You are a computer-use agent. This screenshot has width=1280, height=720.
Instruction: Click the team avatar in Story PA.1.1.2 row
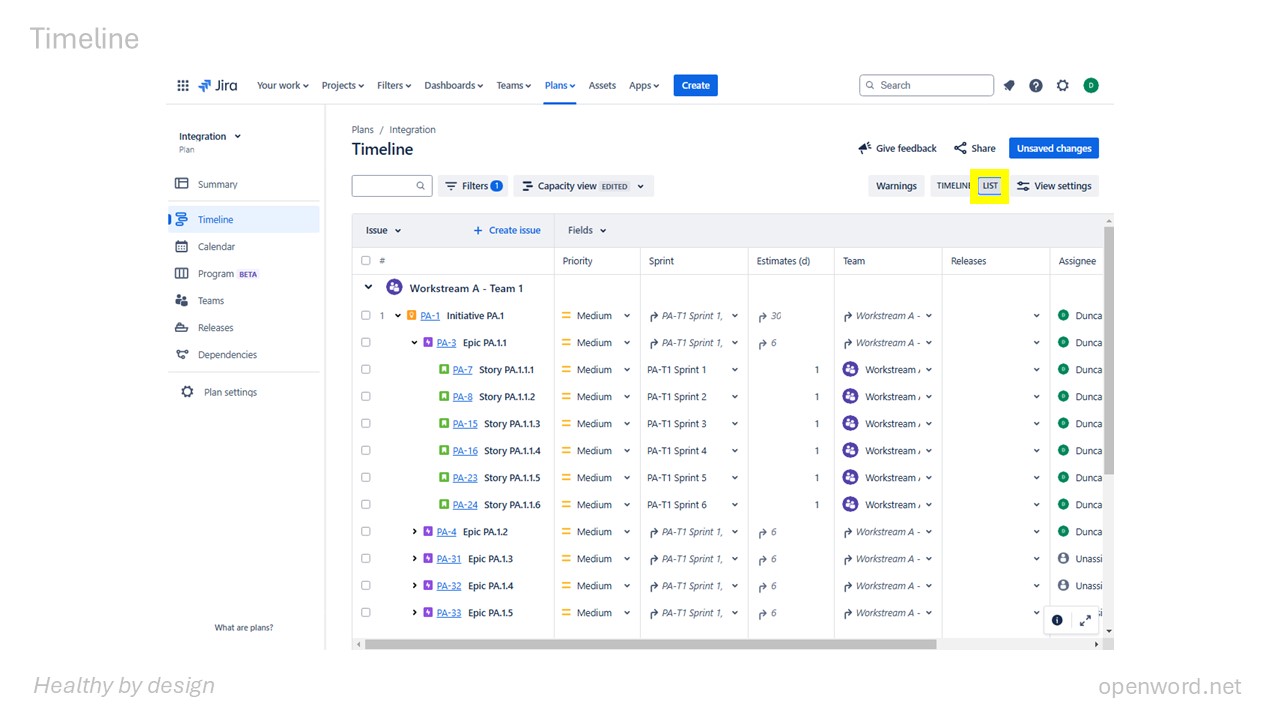tap(850, 397)
